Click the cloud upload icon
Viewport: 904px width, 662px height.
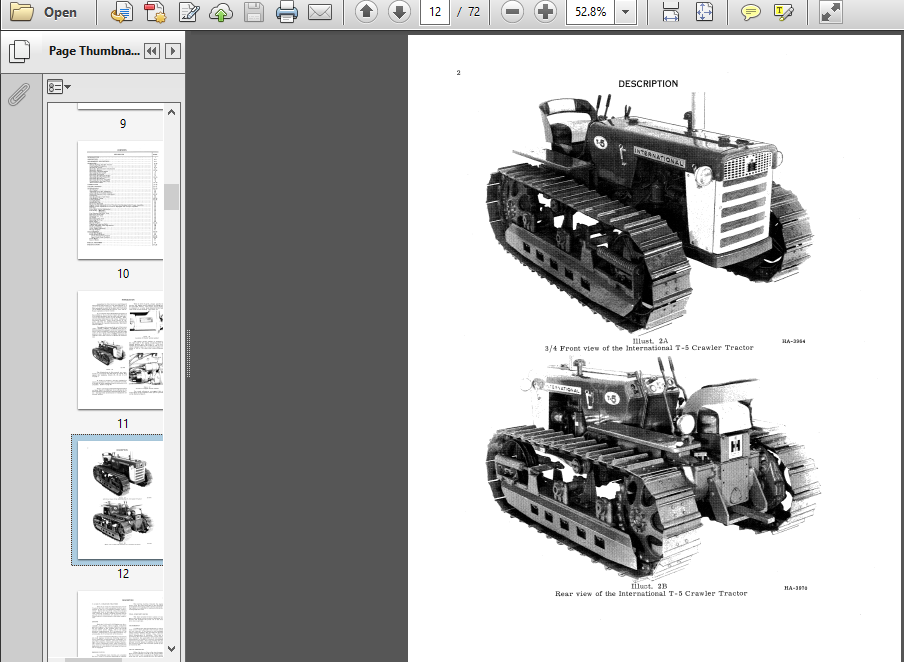pos(221,12)
